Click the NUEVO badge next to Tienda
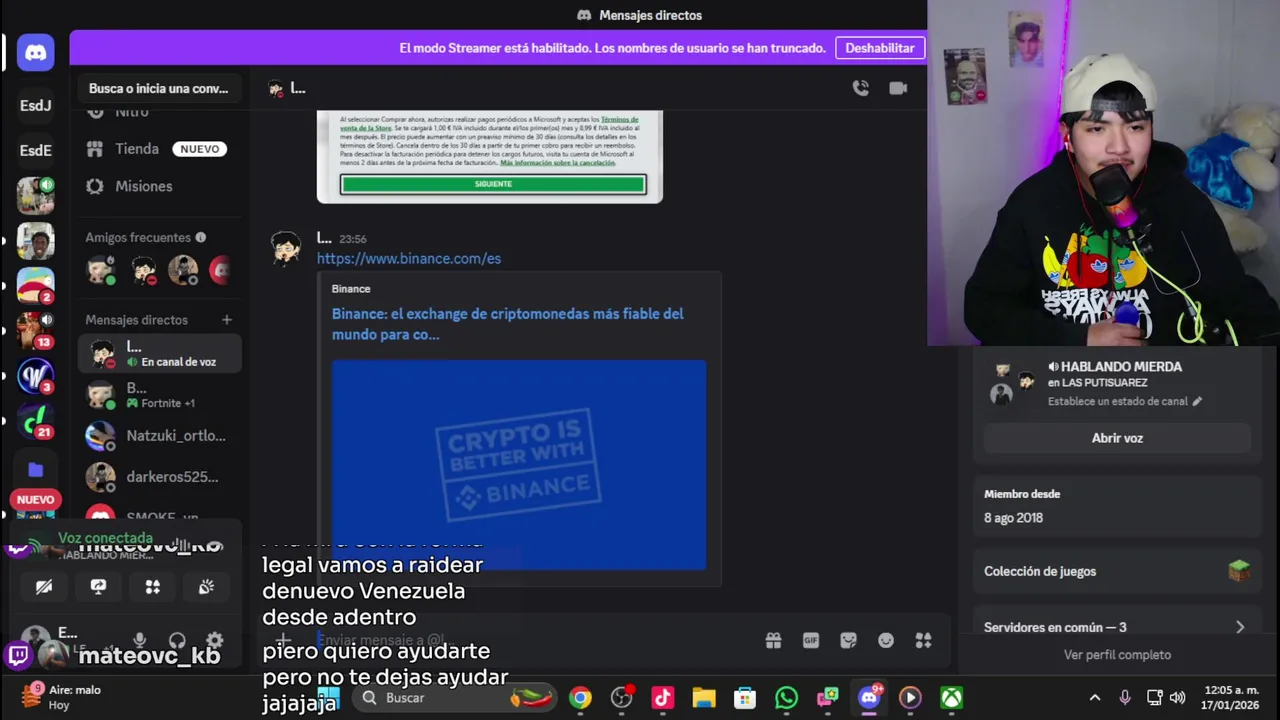The width and height of the screenshot is (1280, 720). click(x=199, y=149)
